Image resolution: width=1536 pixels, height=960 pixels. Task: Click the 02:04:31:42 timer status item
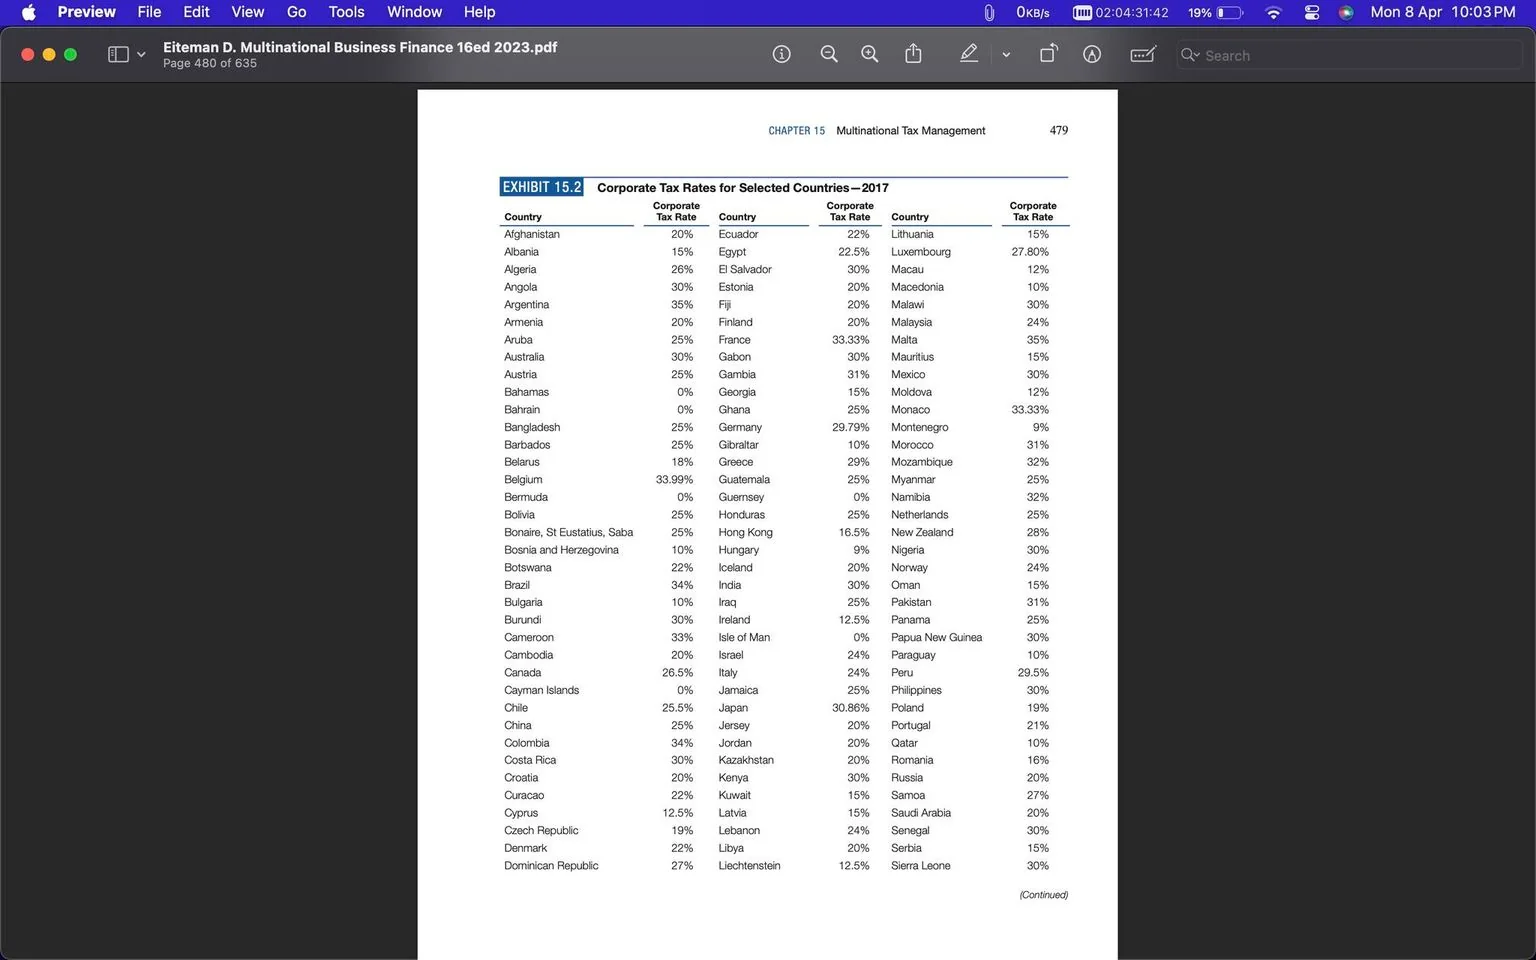pos(1121,12)
